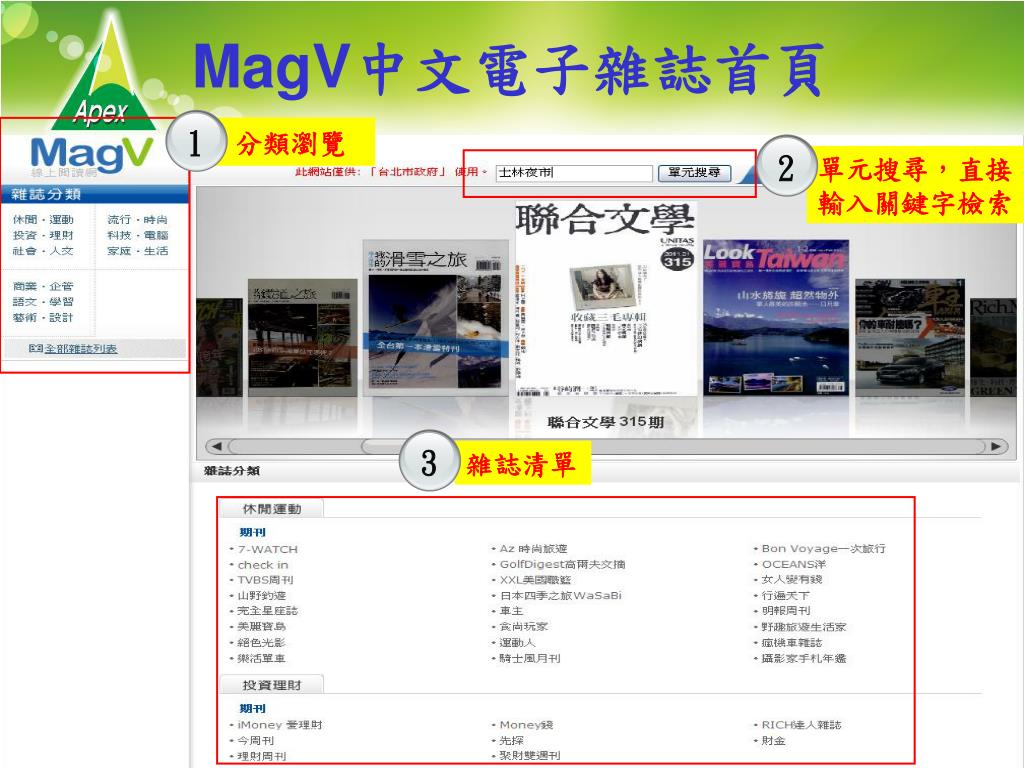The width and height of the screenshot is (1024, 768).
Task: Open the OCEANS洋 magazine link
Action: 793,564
